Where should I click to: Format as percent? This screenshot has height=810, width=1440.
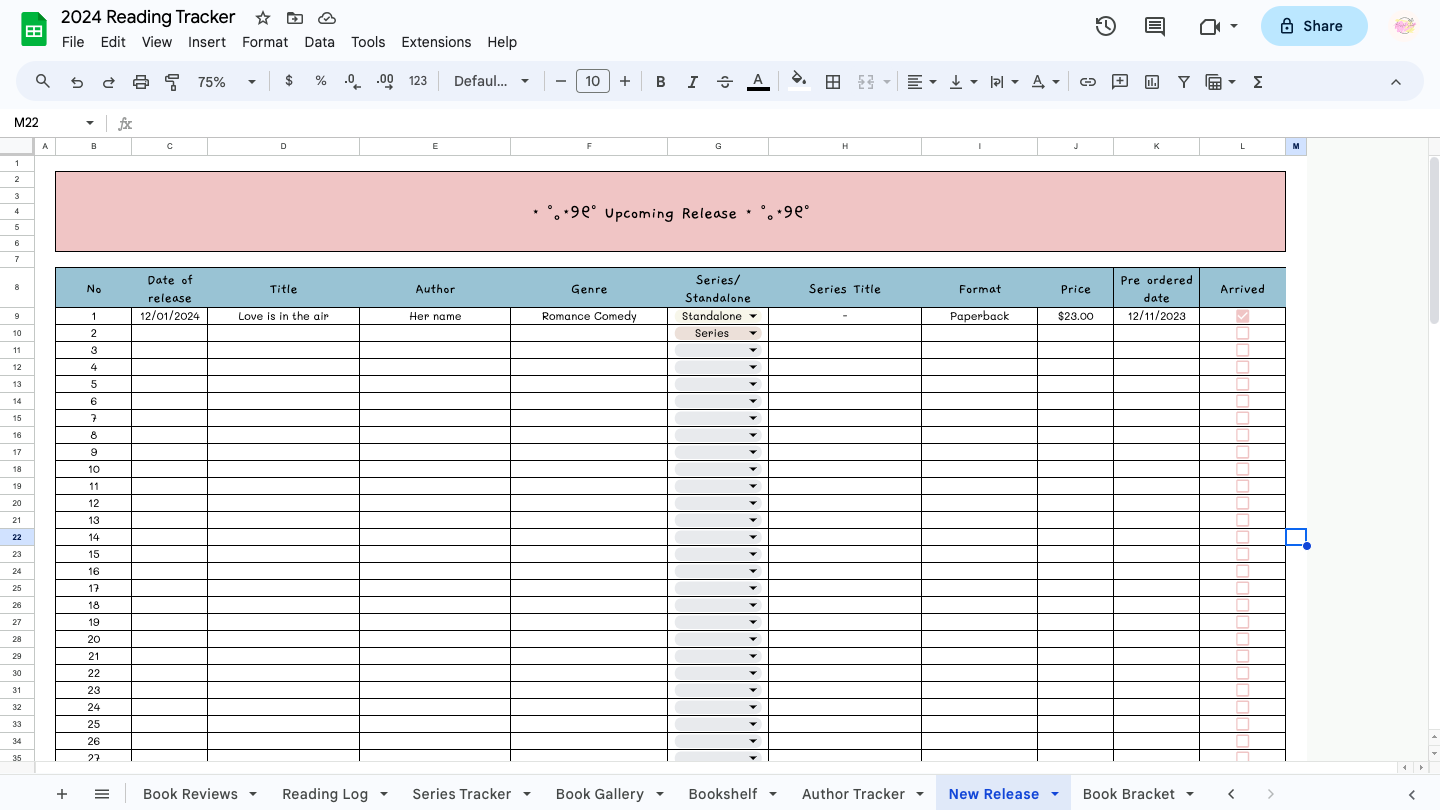click(x=321, y=81)
